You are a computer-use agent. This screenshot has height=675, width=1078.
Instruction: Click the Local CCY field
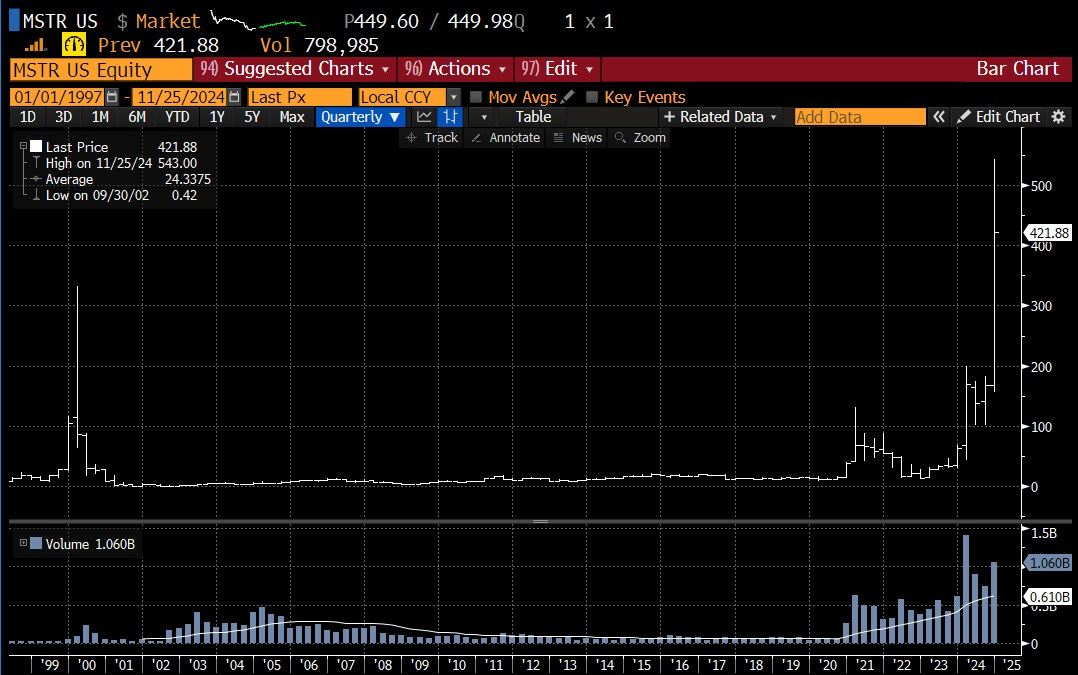[402, 97]
